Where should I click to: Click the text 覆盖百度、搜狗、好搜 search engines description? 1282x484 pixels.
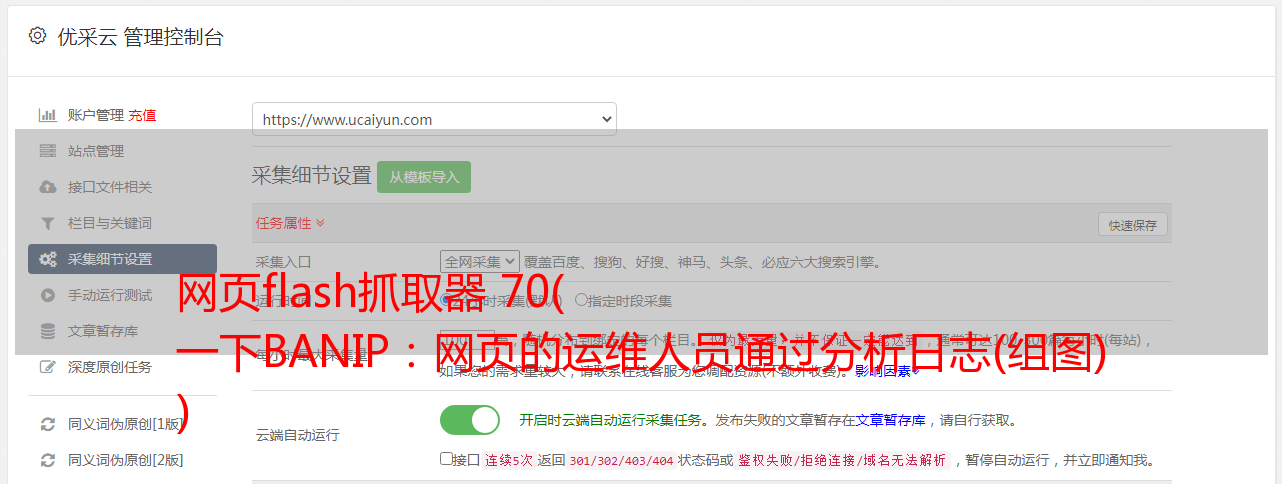[x=702, y=262]
